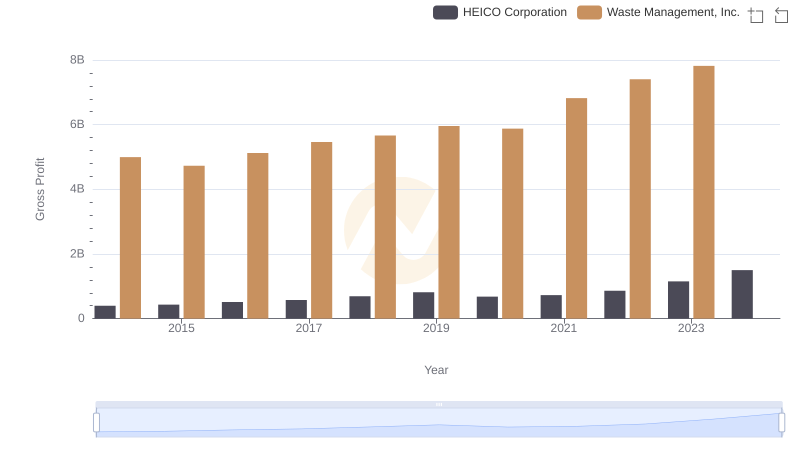Click the Waste Management bar for 2019

coord(449,222)
